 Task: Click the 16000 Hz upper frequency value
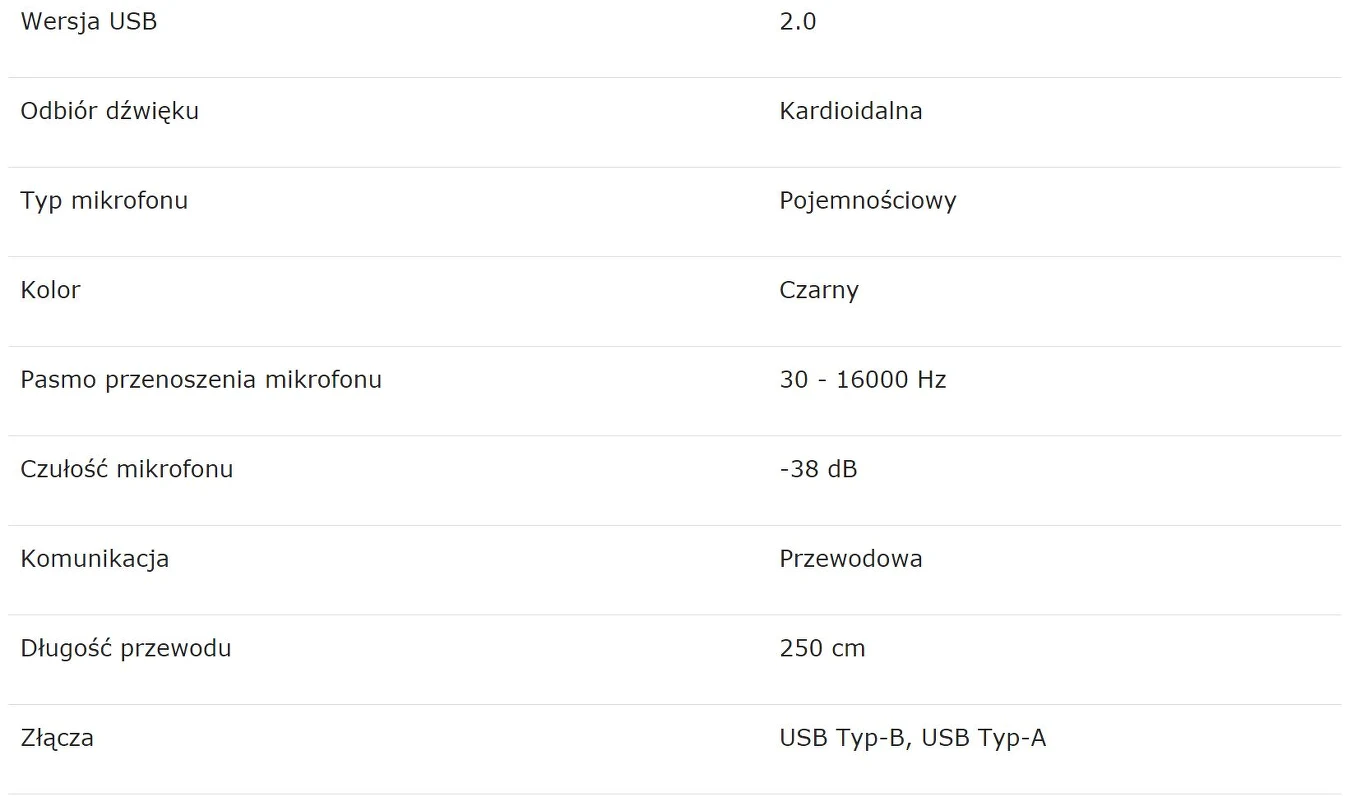[x=892, y=380]
